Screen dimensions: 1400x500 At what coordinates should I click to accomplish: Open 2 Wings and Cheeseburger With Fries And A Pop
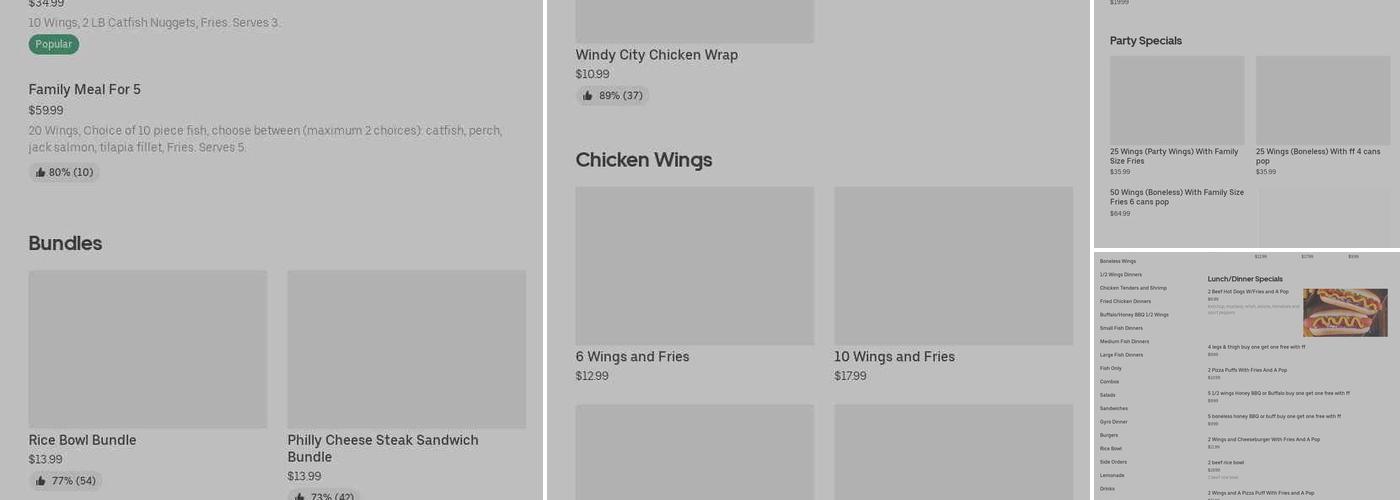click(x=1263, y=439)
